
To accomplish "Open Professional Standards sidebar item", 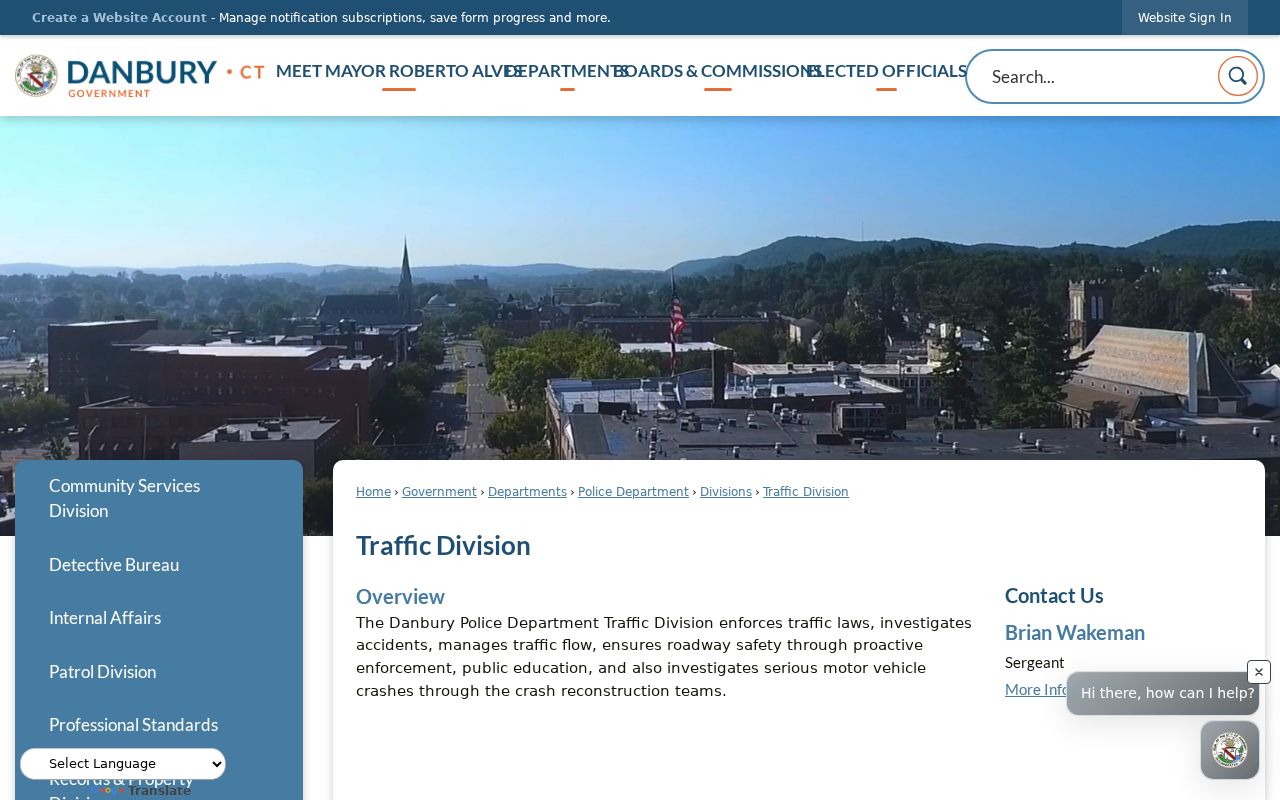I will pos(159,725).
